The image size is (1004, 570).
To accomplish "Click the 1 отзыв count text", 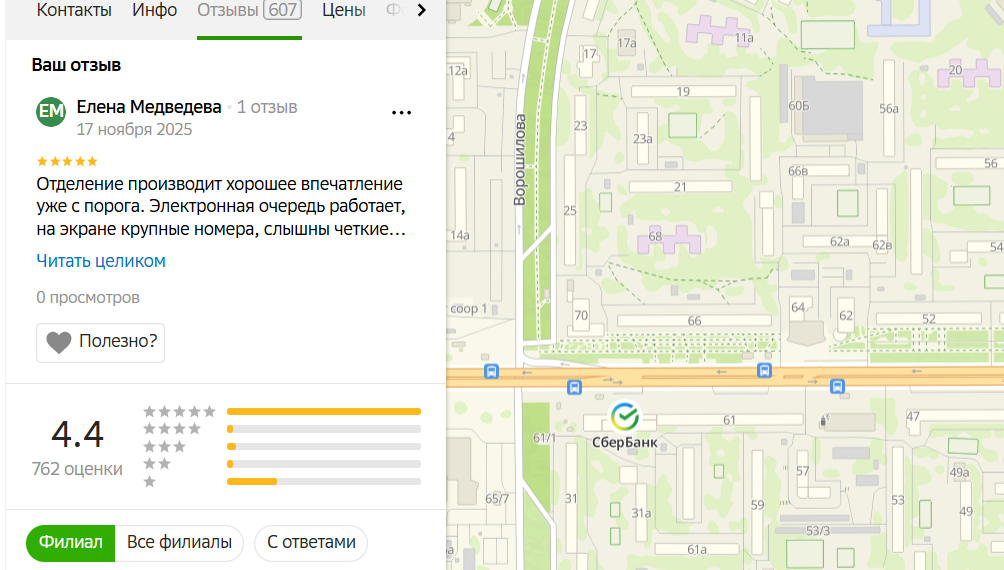I will (267, 107).
